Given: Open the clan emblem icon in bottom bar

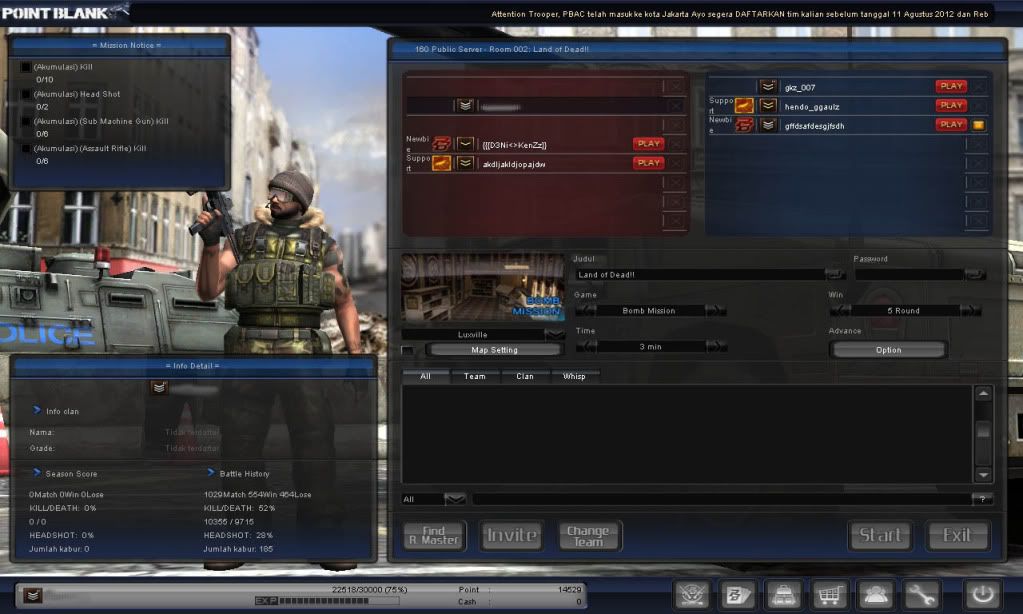Looking at the screenshot, I should coord(693,594).
